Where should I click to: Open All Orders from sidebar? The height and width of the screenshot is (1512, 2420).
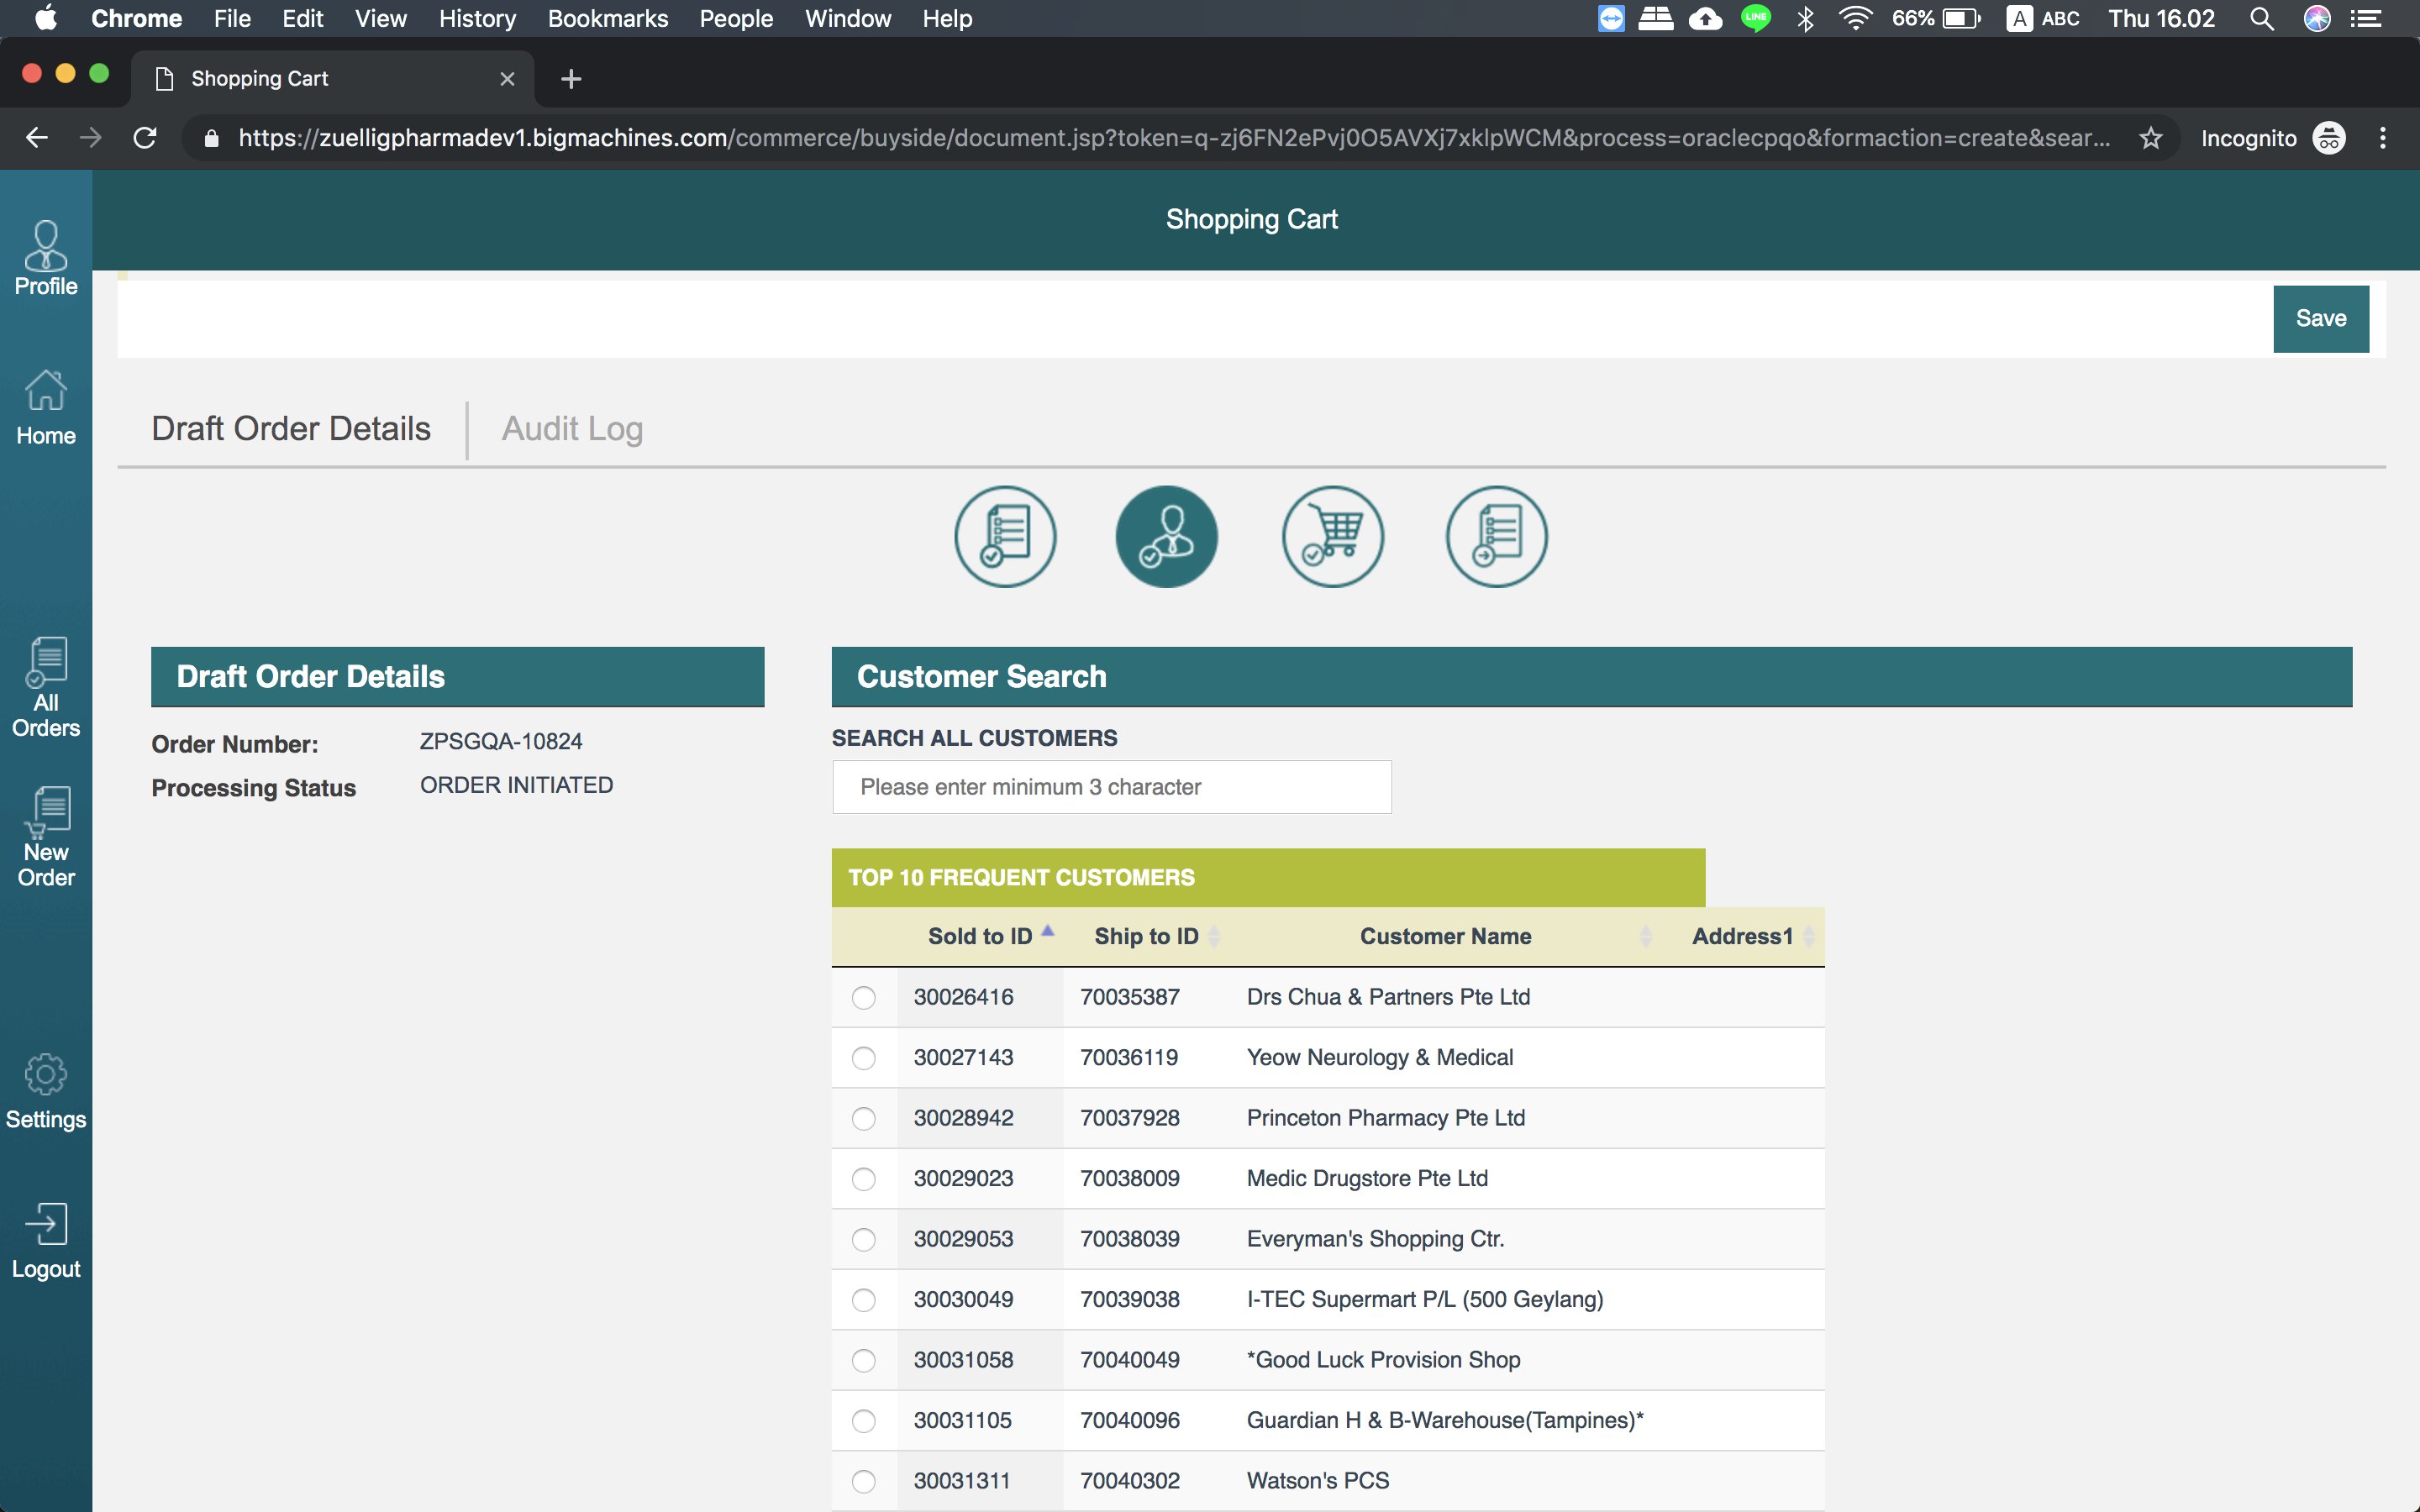coord(46,688)
